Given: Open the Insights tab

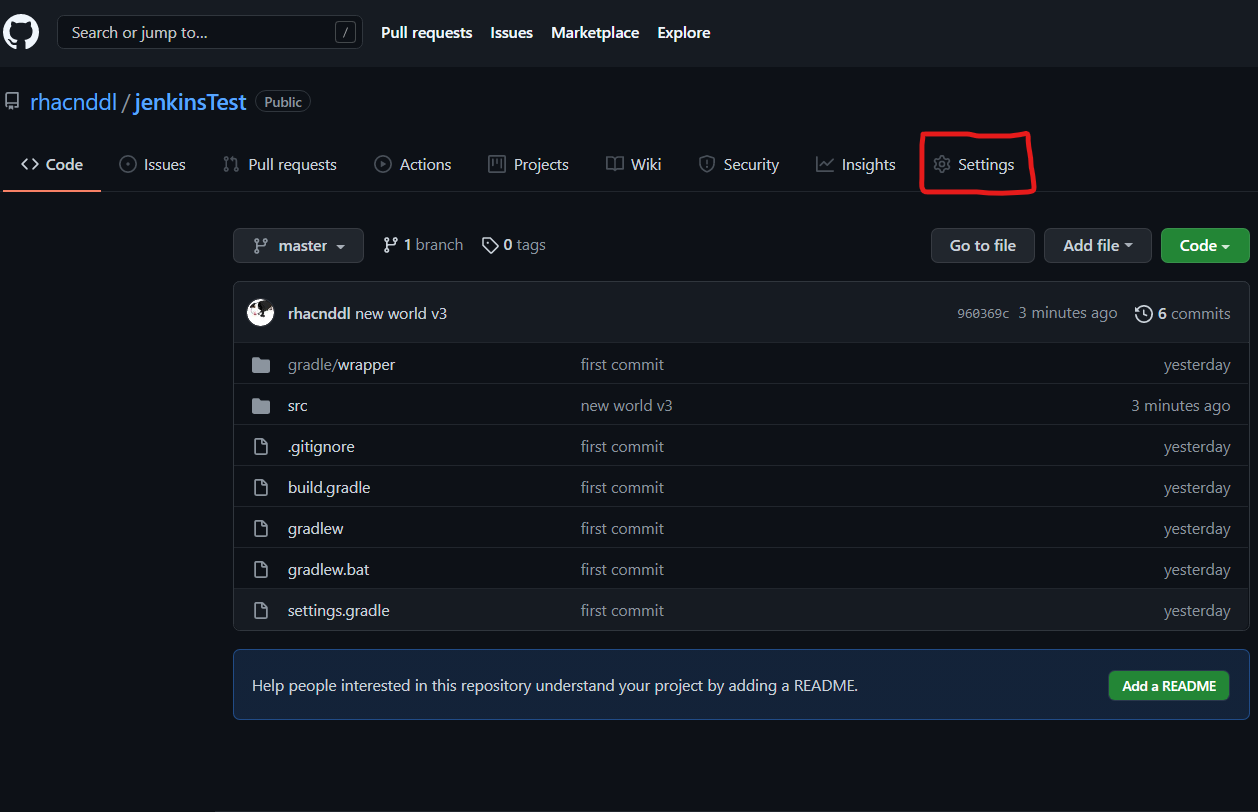Looking at the screenshot, I should pos(856,164).
